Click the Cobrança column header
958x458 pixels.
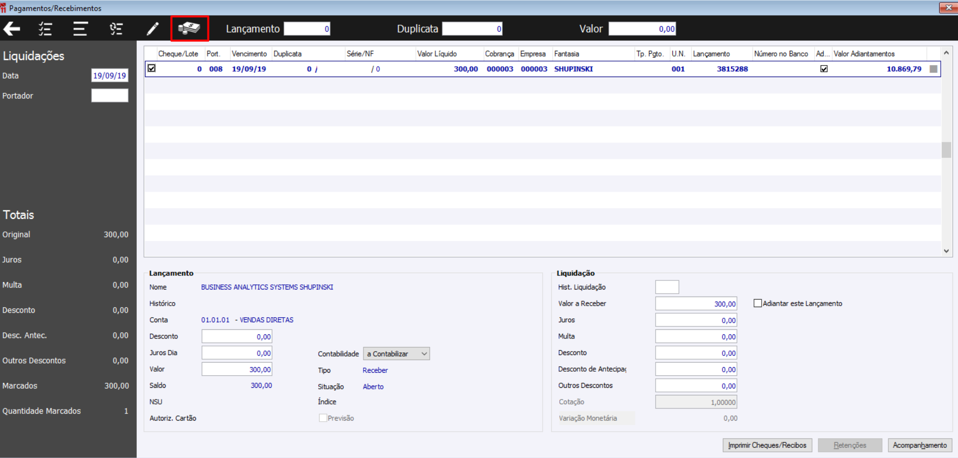click(500, 54)
